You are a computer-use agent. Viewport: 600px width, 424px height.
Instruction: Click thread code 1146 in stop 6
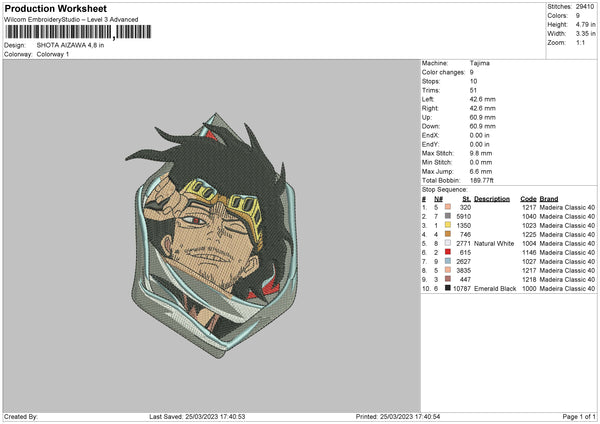pos(529,253)
